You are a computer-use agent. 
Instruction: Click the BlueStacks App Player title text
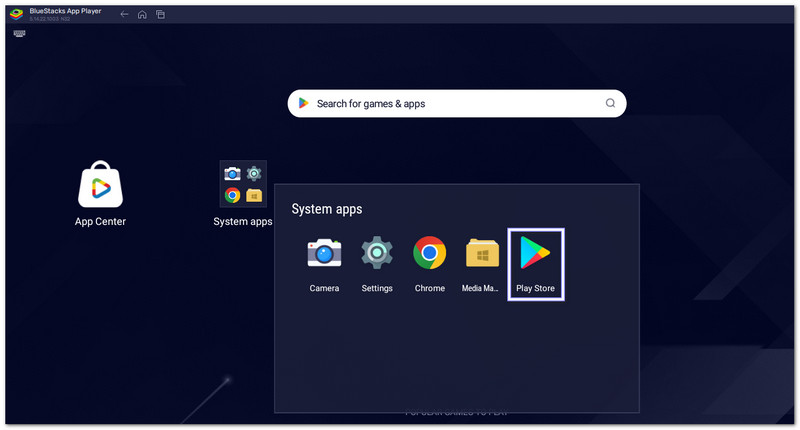pyautogui.click(x=65, y=11)
